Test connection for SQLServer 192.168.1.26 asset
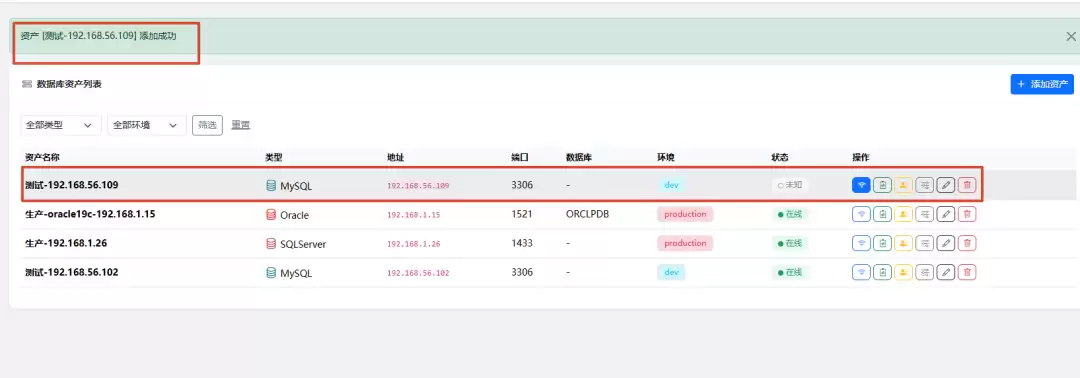This screenshot has height=378, width=1080. click(x=861, y=243)
